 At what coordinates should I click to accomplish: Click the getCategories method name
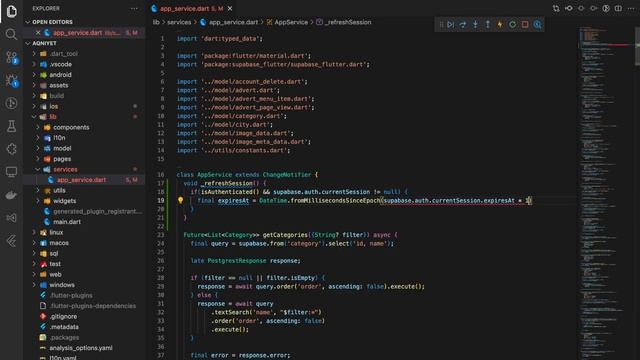(x=285, y=235)
